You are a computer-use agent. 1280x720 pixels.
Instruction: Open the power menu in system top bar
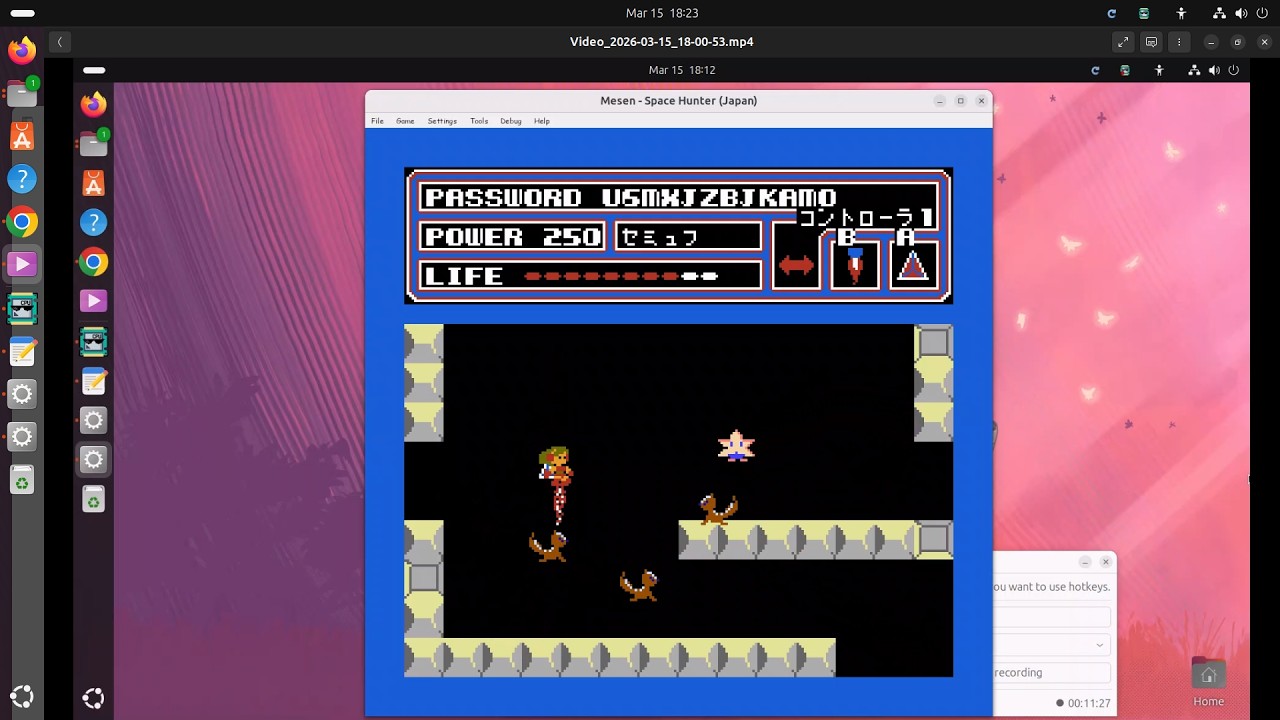click(x=1263, y=13)
